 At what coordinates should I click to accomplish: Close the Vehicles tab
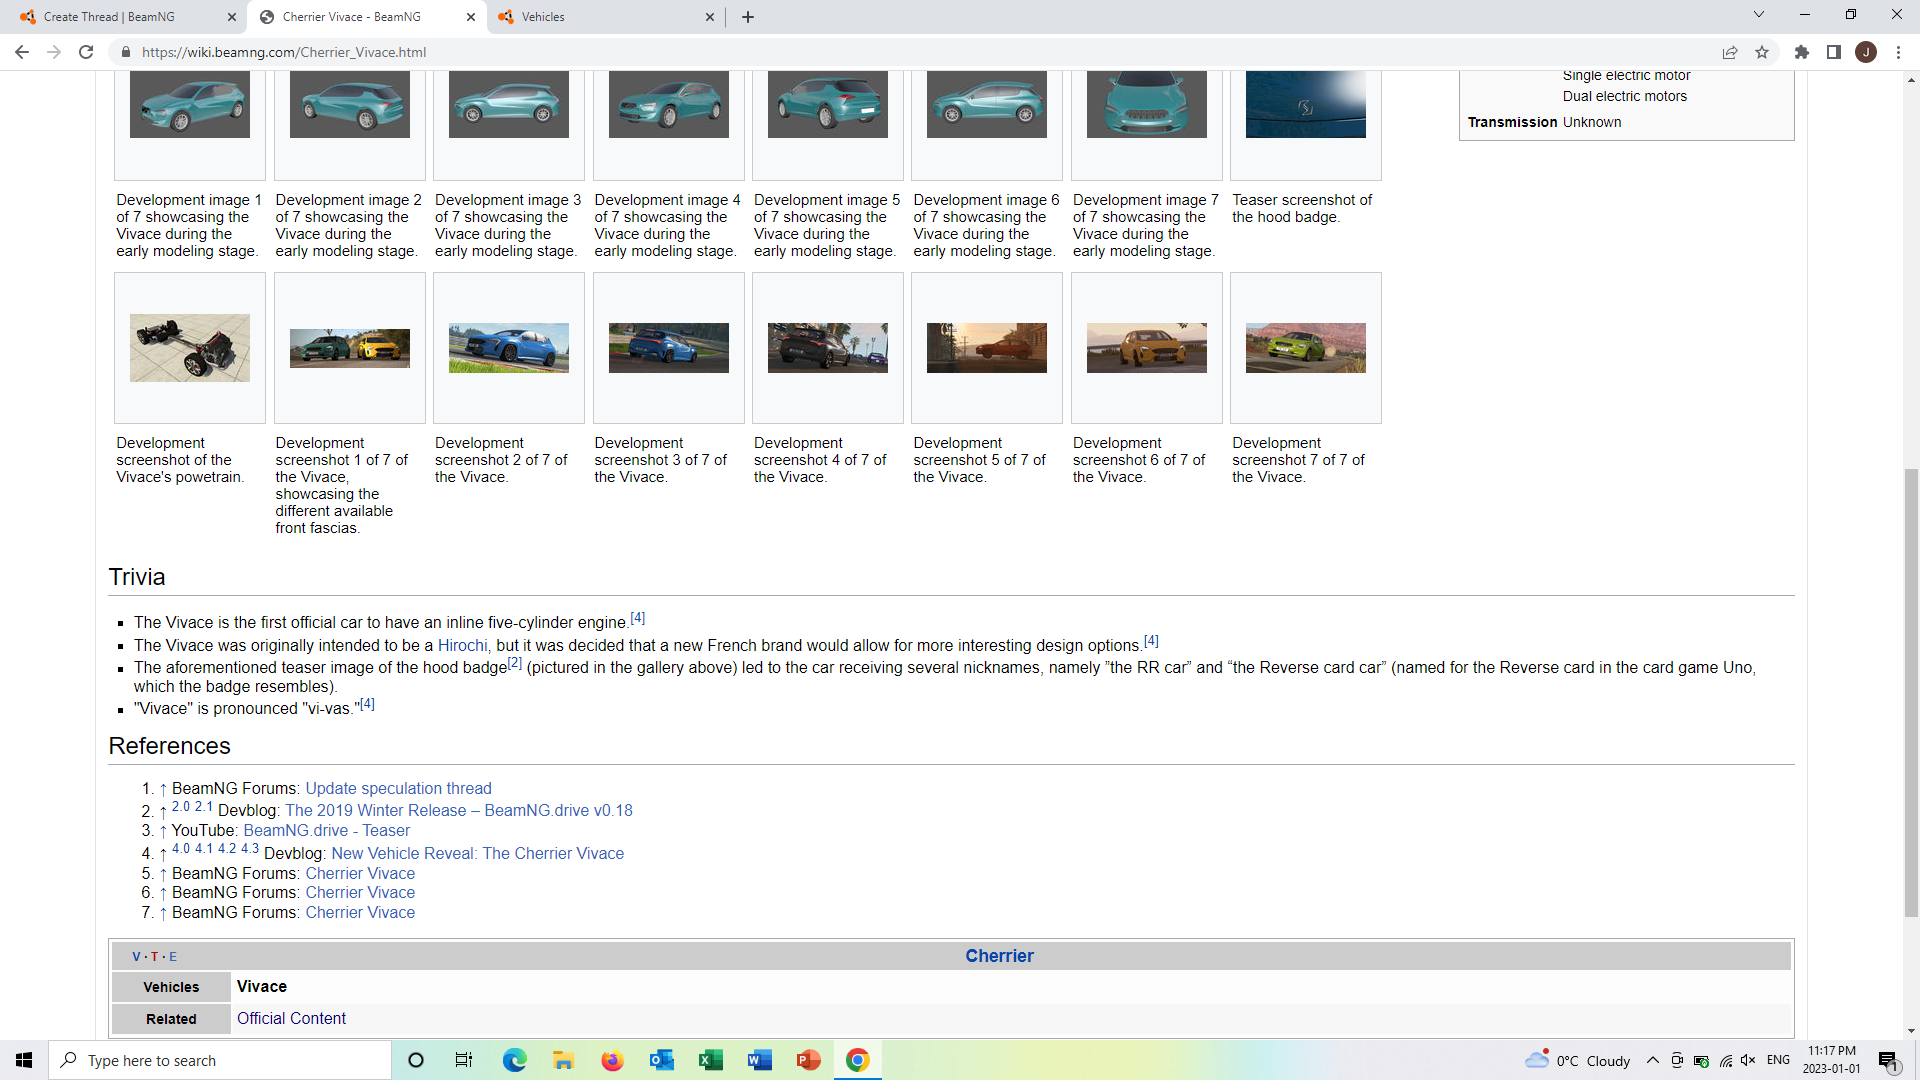coord(710,17)
